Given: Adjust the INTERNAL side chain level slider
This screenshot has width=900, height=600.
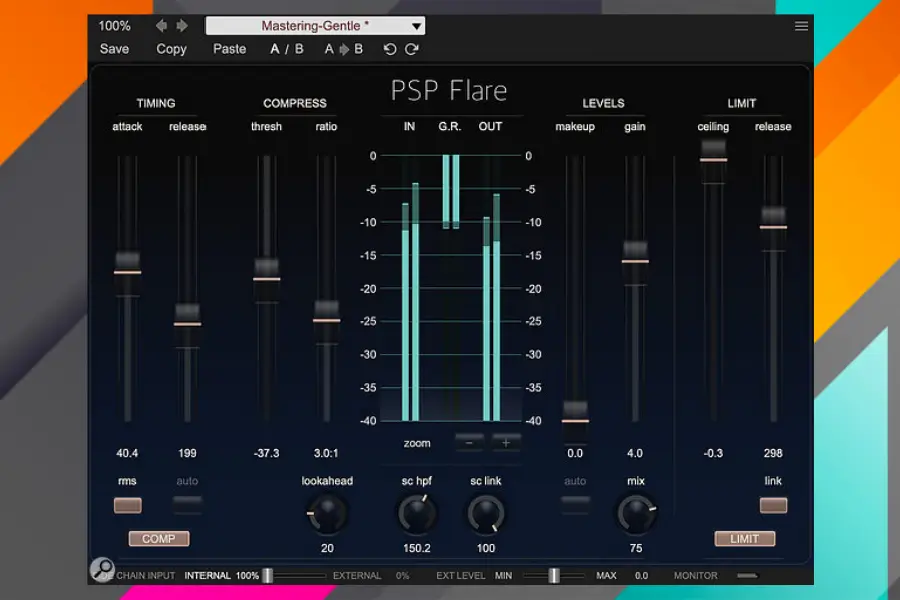Looking at the screenshot, I should click(267, 575).
